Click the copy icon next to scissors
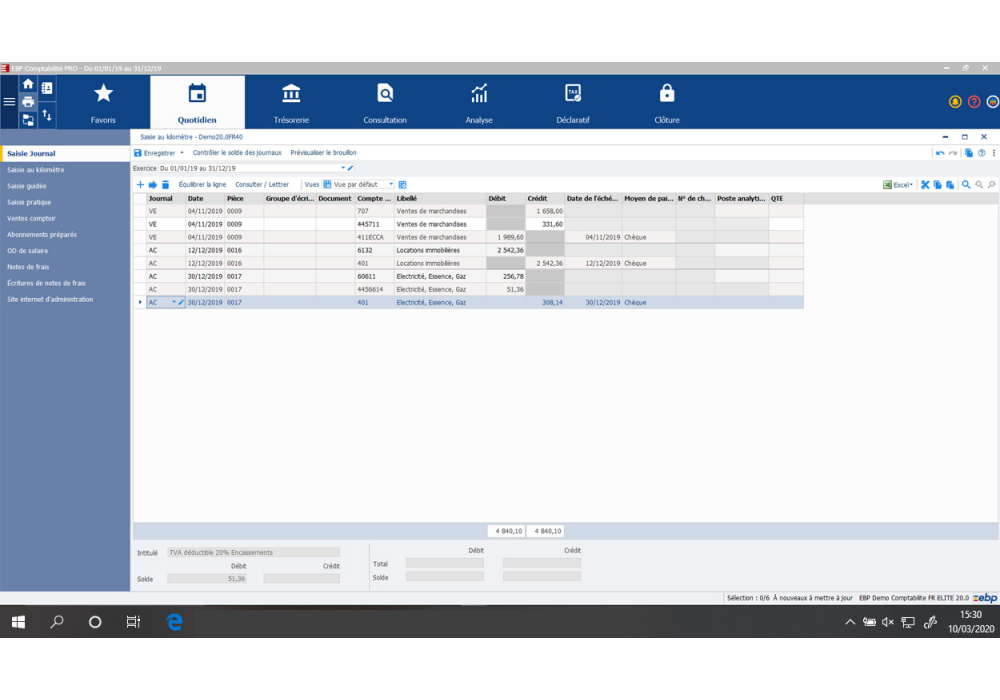Viewport: 1000px width, 700px height. coord(938,185)
